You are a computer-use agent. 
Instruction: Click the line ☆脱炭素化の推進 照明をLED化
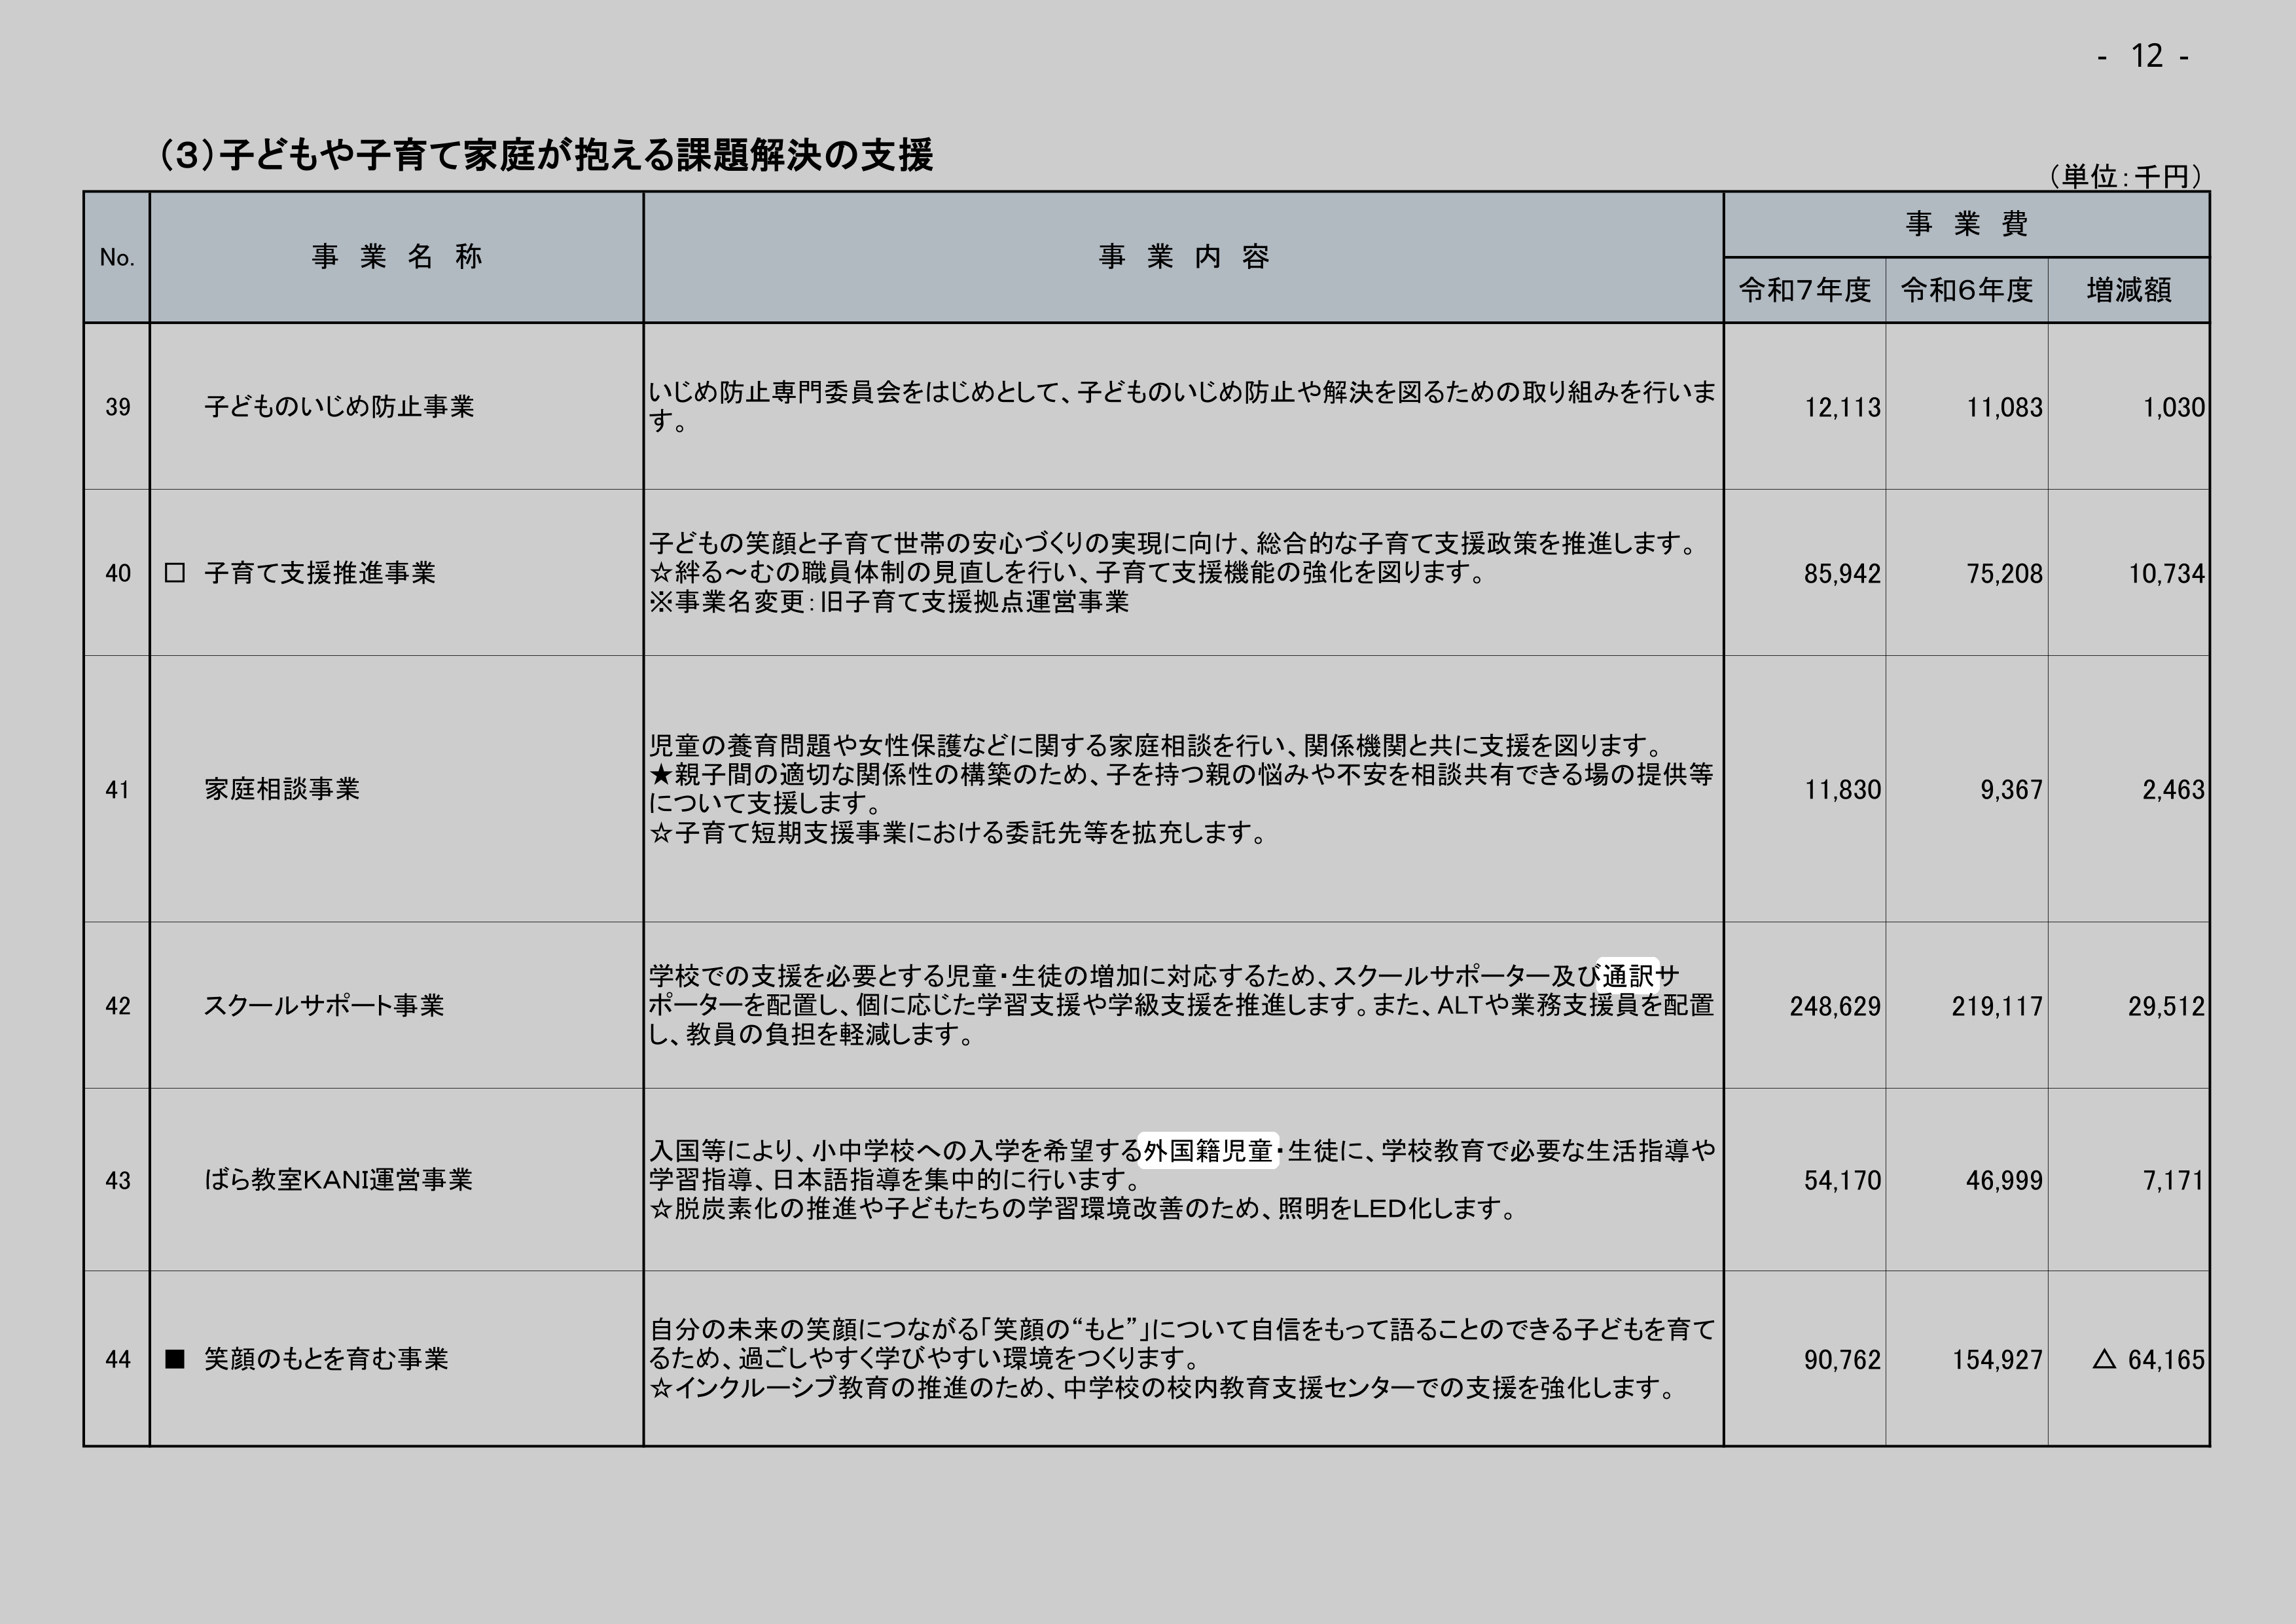1083,1209
